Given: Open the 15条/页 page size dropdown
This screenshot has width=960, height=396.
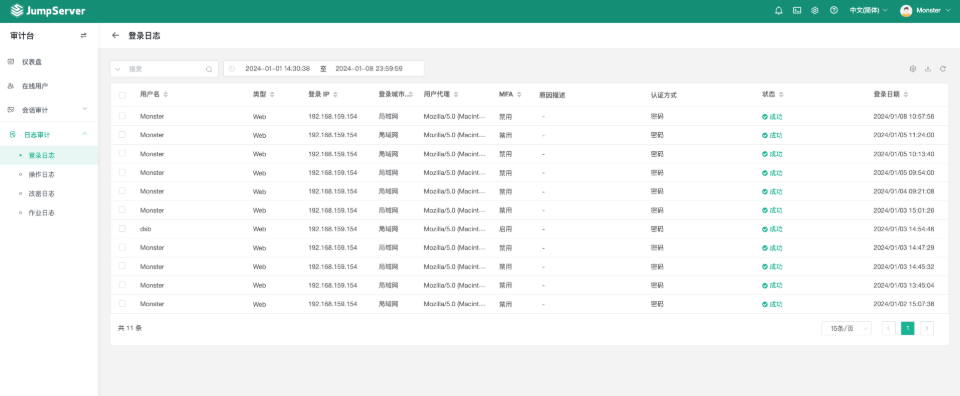Looking at the screenshot, I should 846,329.
